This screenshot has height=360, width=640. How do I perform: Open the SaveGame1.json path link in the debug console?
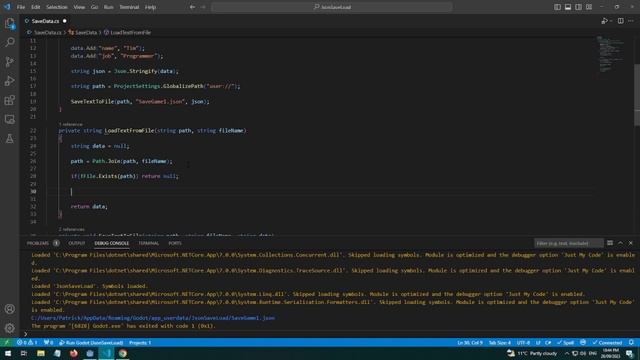coord(153,318)
